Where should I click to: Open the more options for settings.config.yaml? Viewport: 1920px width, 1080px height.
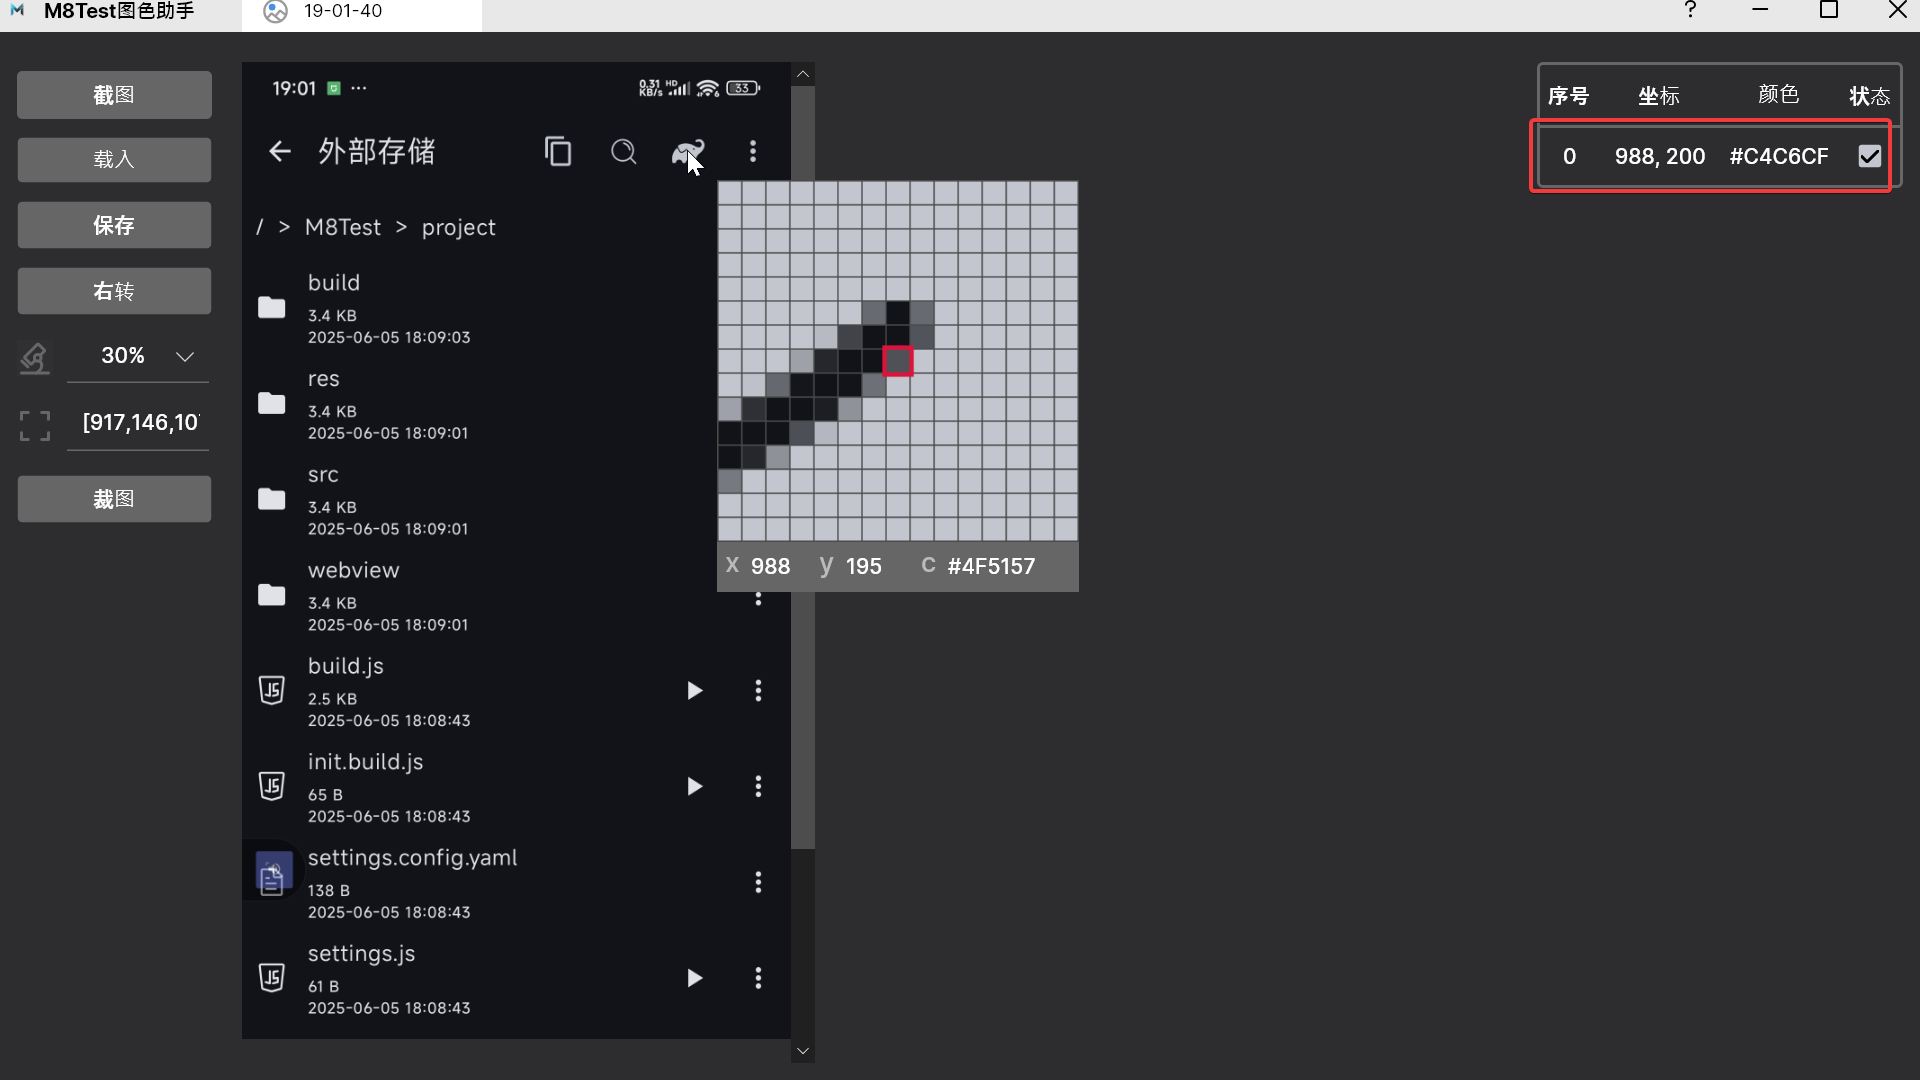pyautogui.click(x=758, y=882)
